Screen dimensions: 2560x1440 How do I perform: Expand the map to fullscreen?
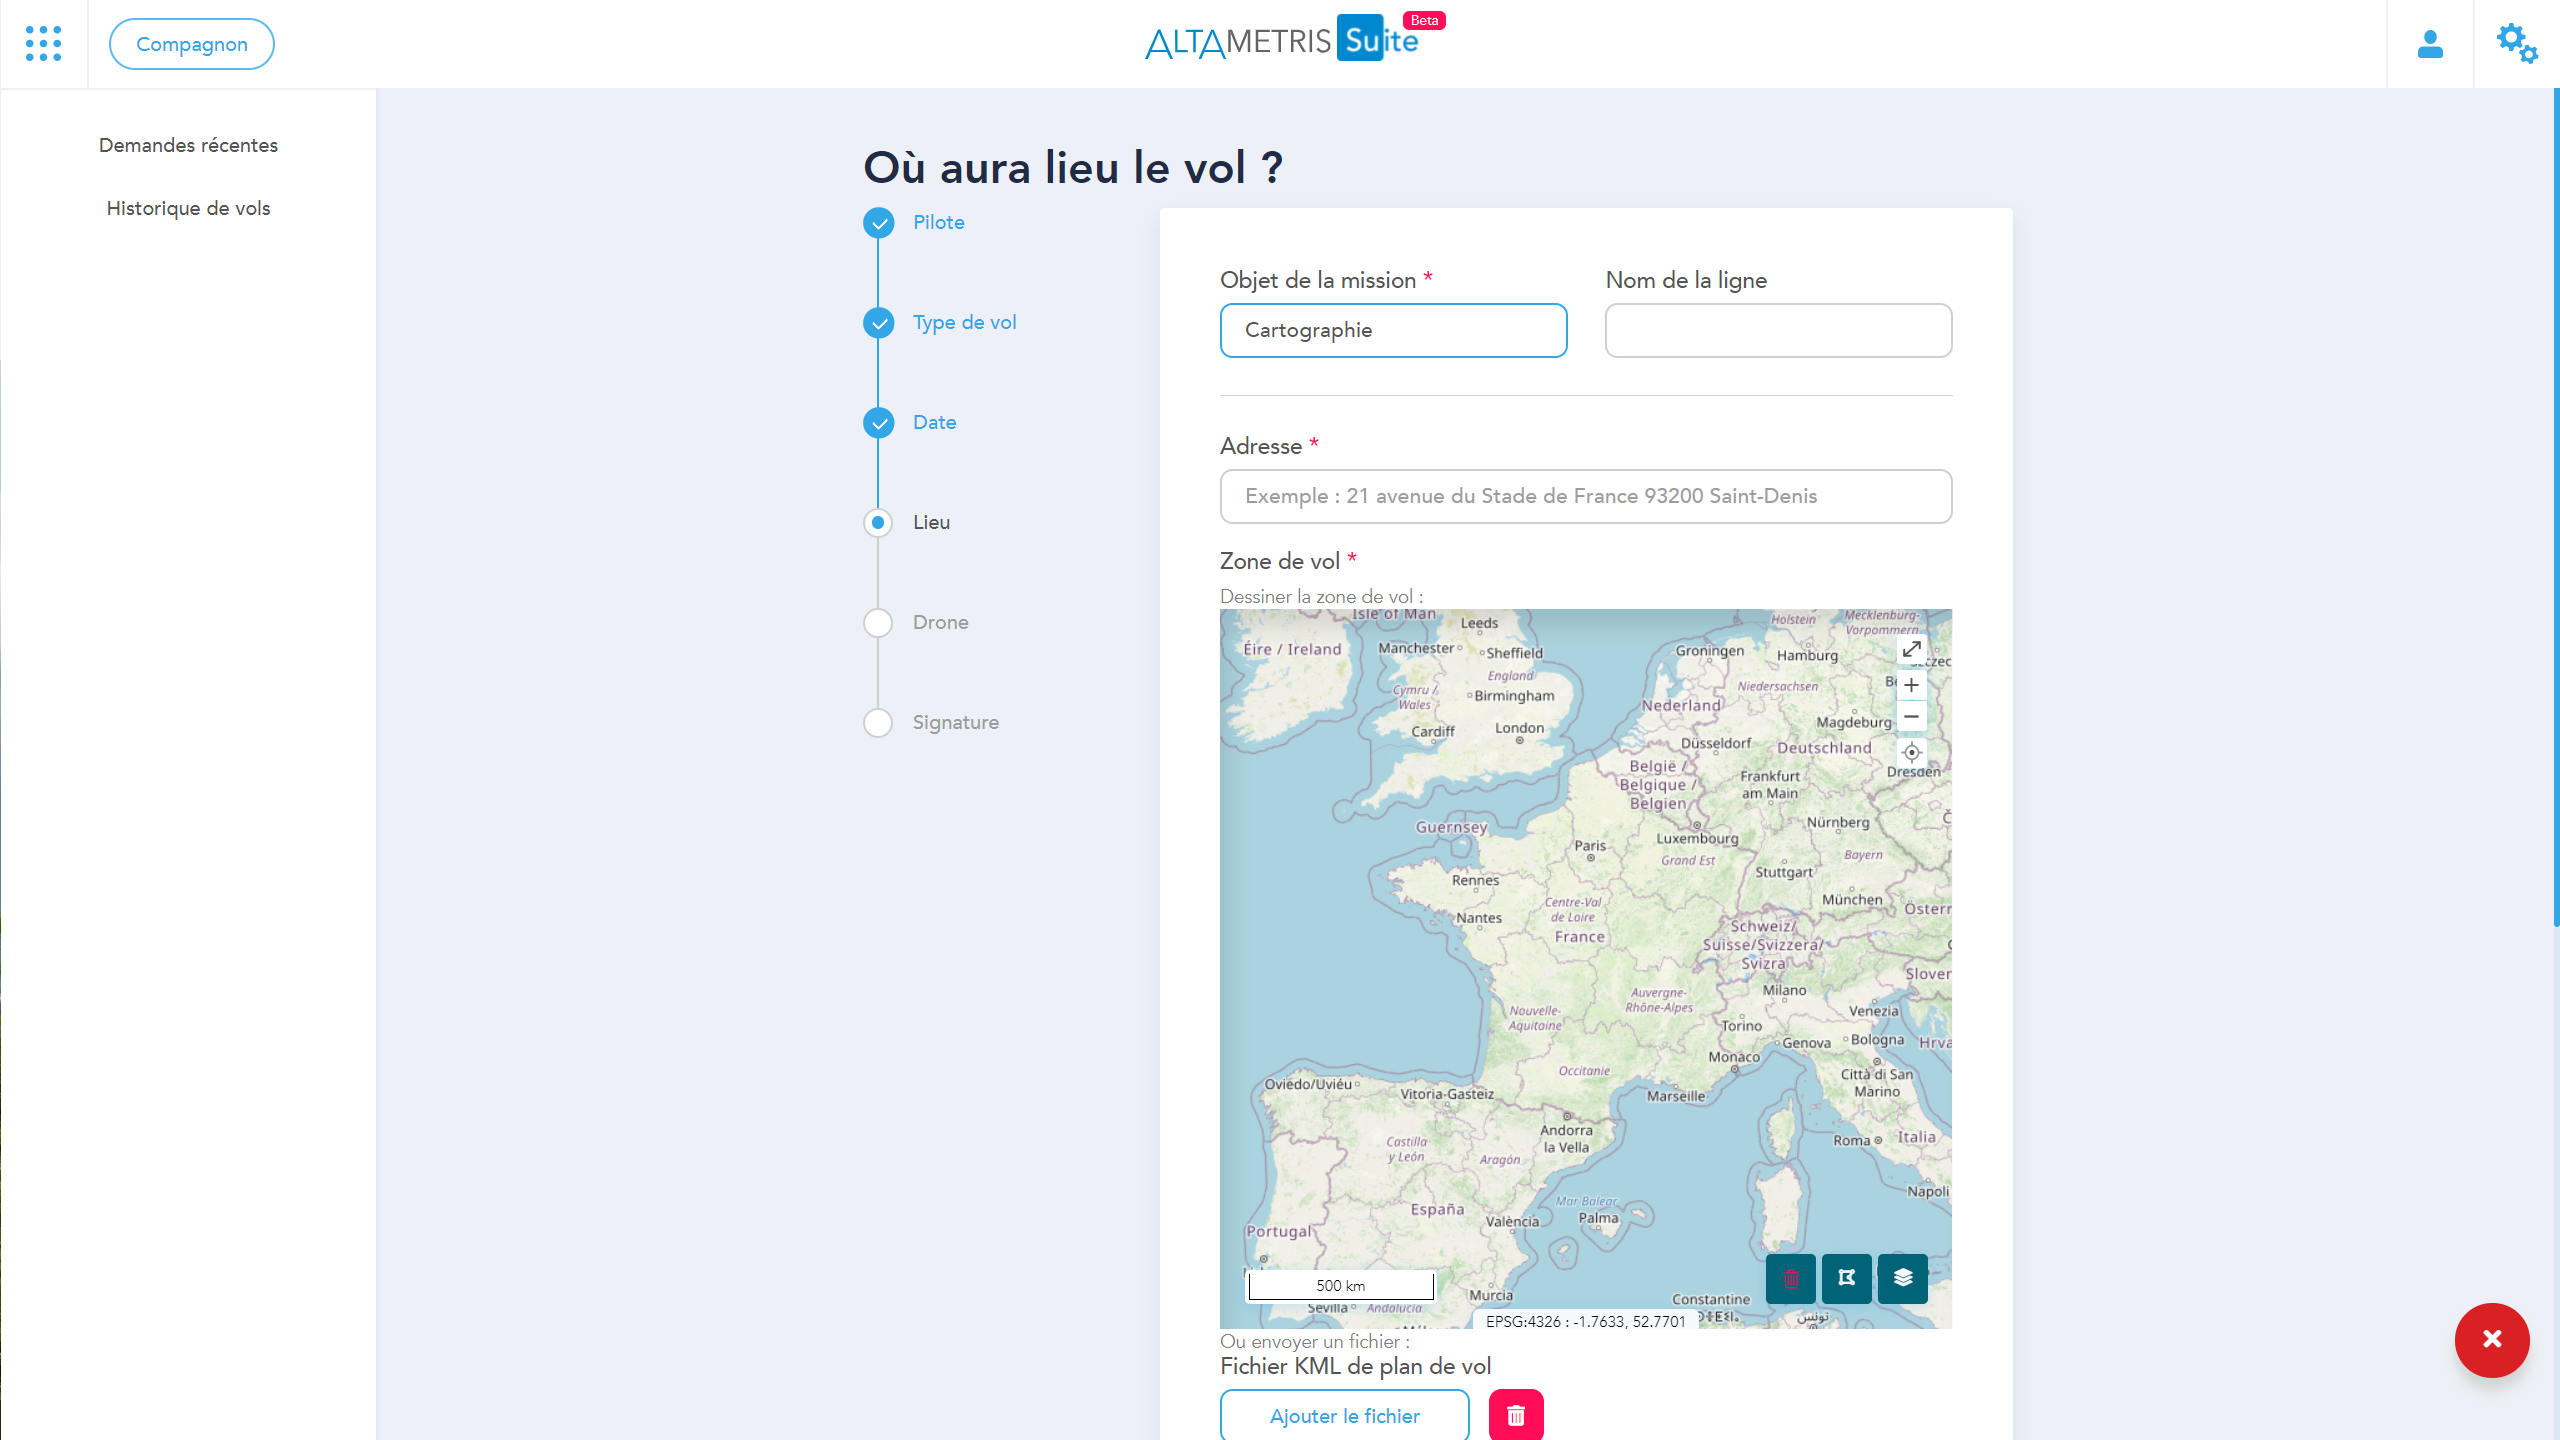tap(1911, 649)
